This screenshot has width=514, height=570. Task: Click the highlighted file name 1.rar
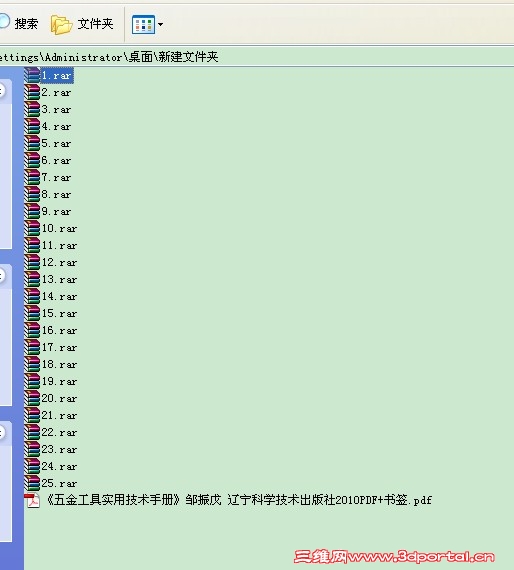(x=57, y=76)
